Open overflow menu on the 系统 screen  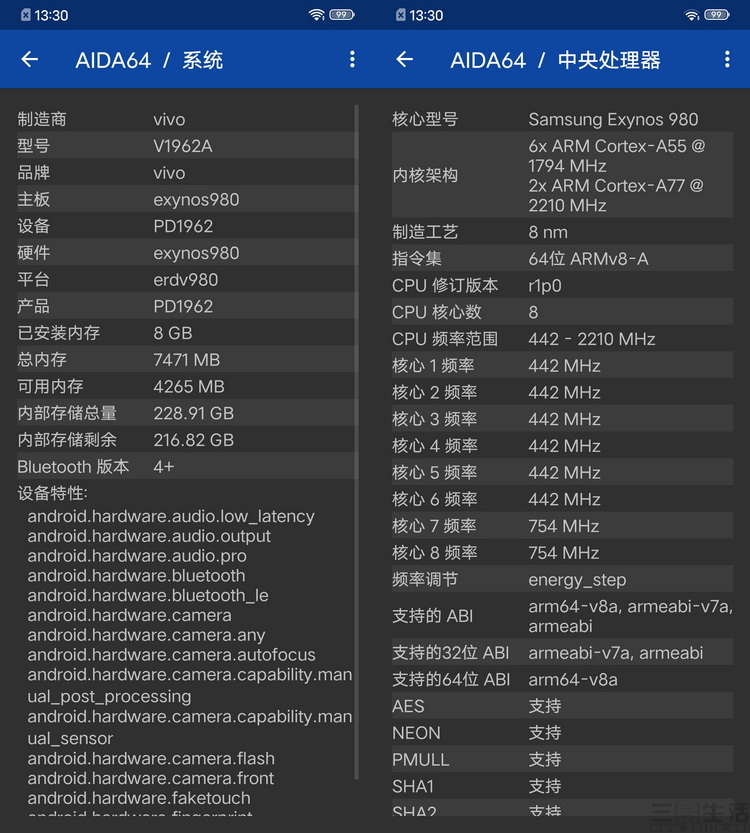(x=352, y=59)
